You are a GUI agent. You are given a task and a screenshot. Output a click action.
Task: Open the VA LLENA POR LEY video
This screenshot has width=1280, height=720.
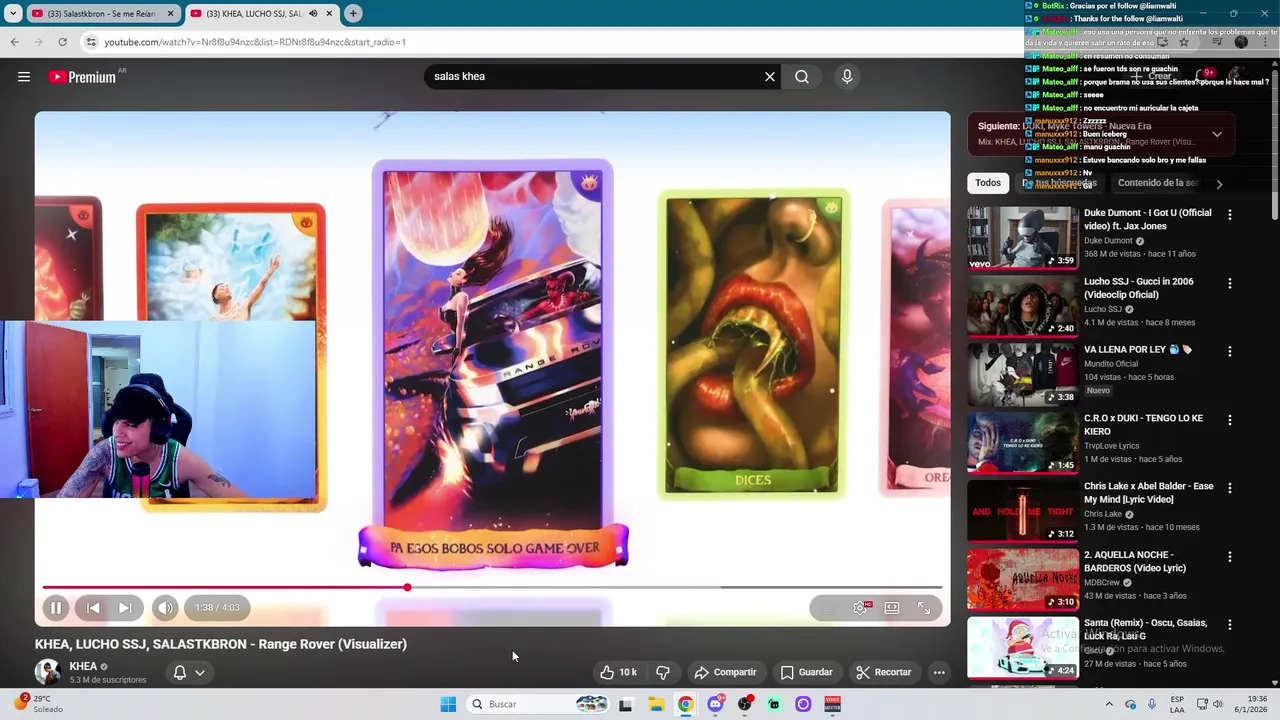click(x=1137, y=350)
